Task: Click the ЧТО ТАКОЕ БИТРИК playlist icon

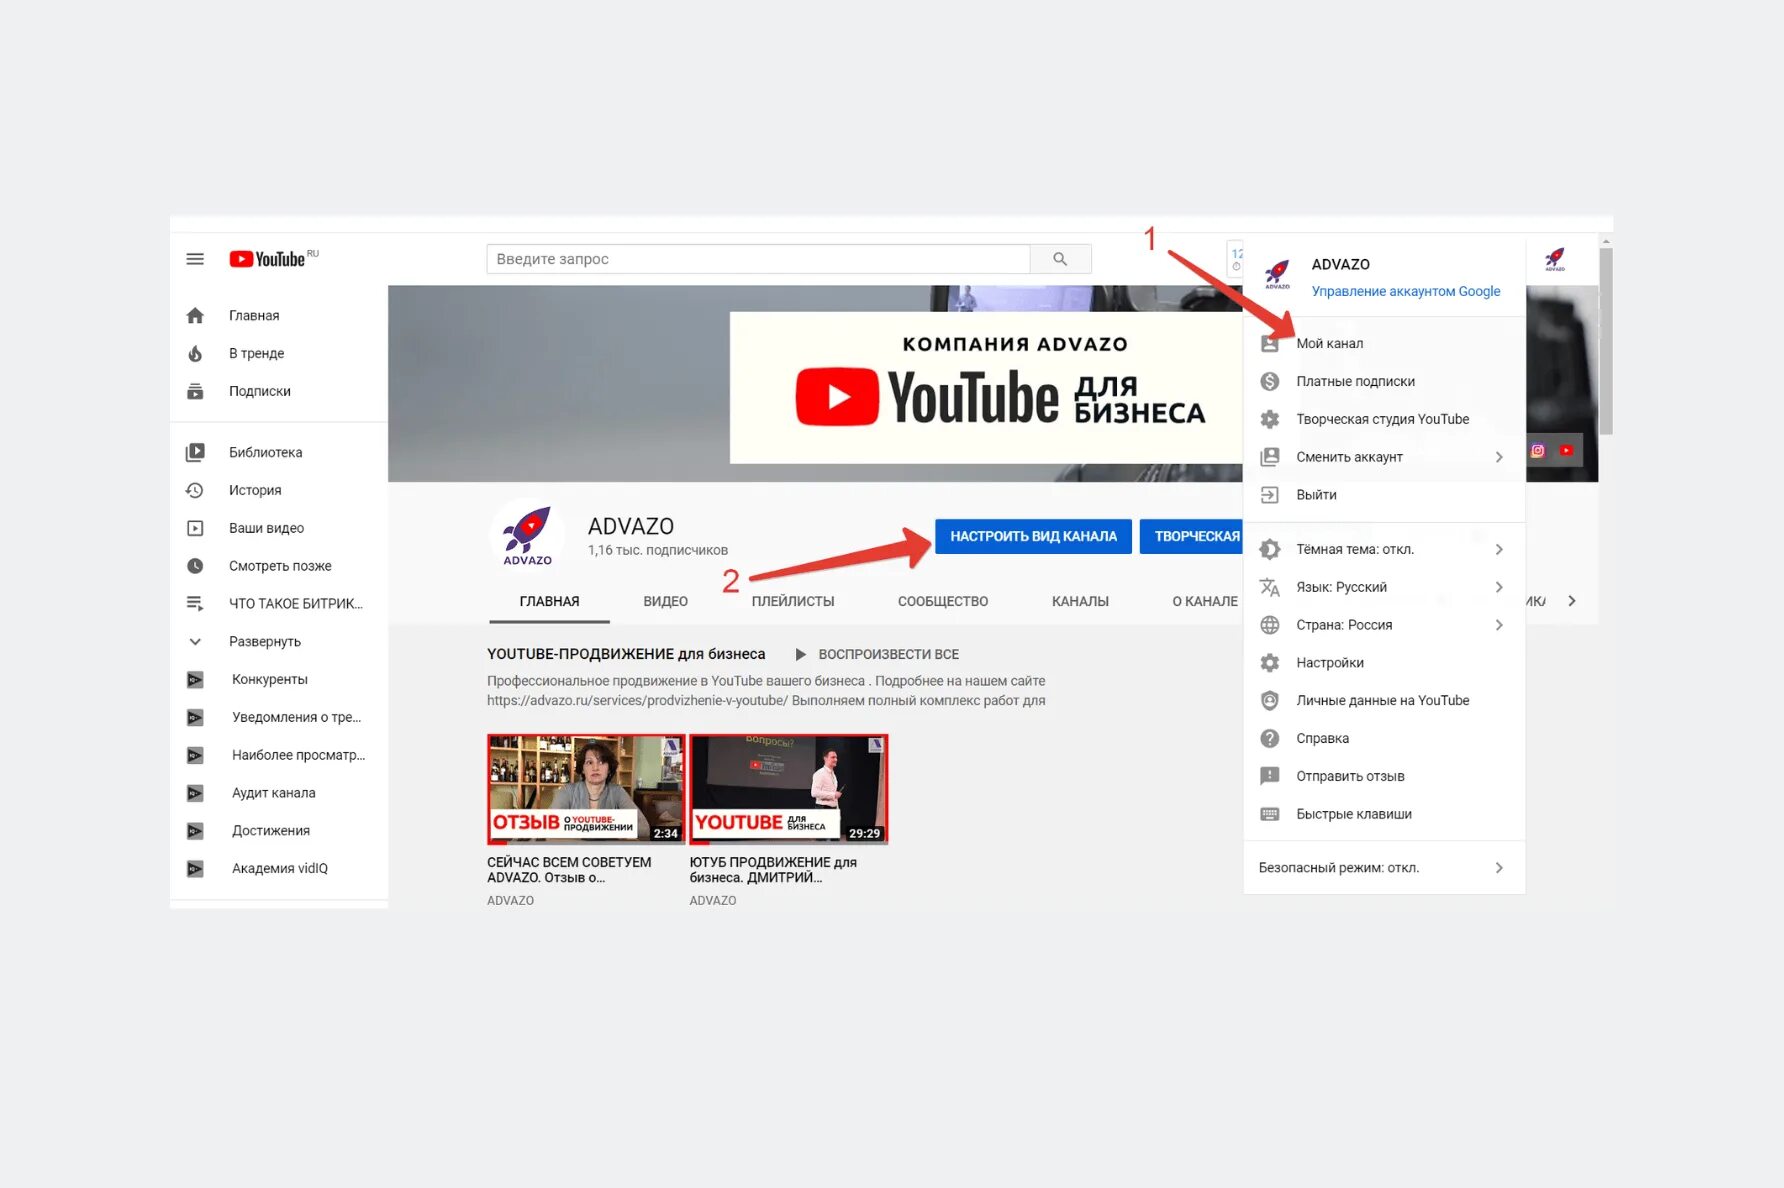Action: coord(195,604)
